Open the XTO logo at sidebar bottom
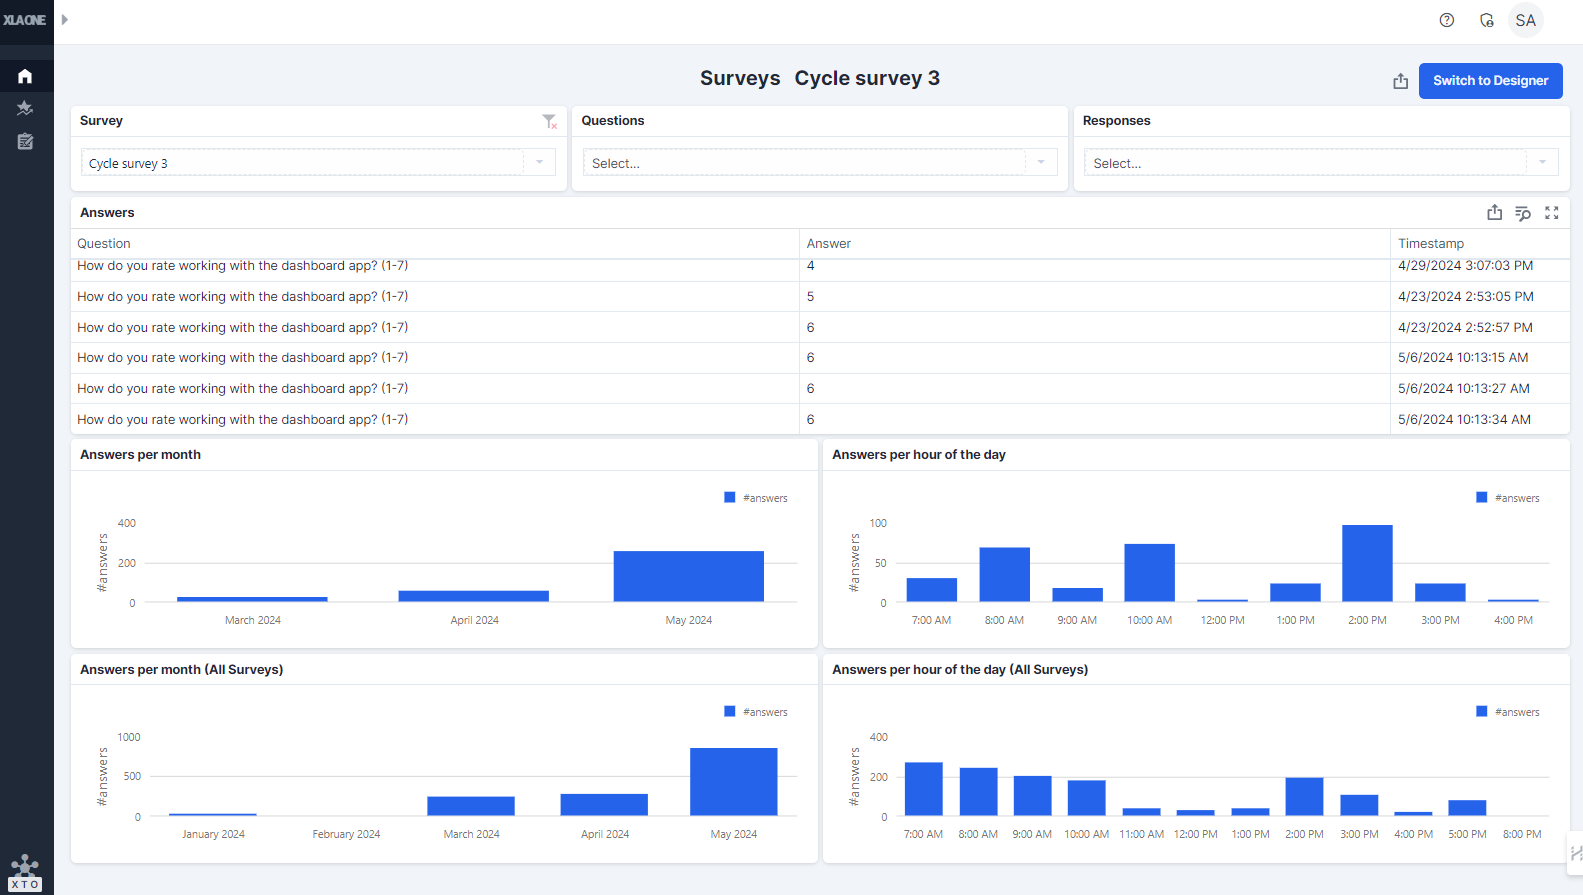Viewport: 1583px width, 895px height. [25, 872]
